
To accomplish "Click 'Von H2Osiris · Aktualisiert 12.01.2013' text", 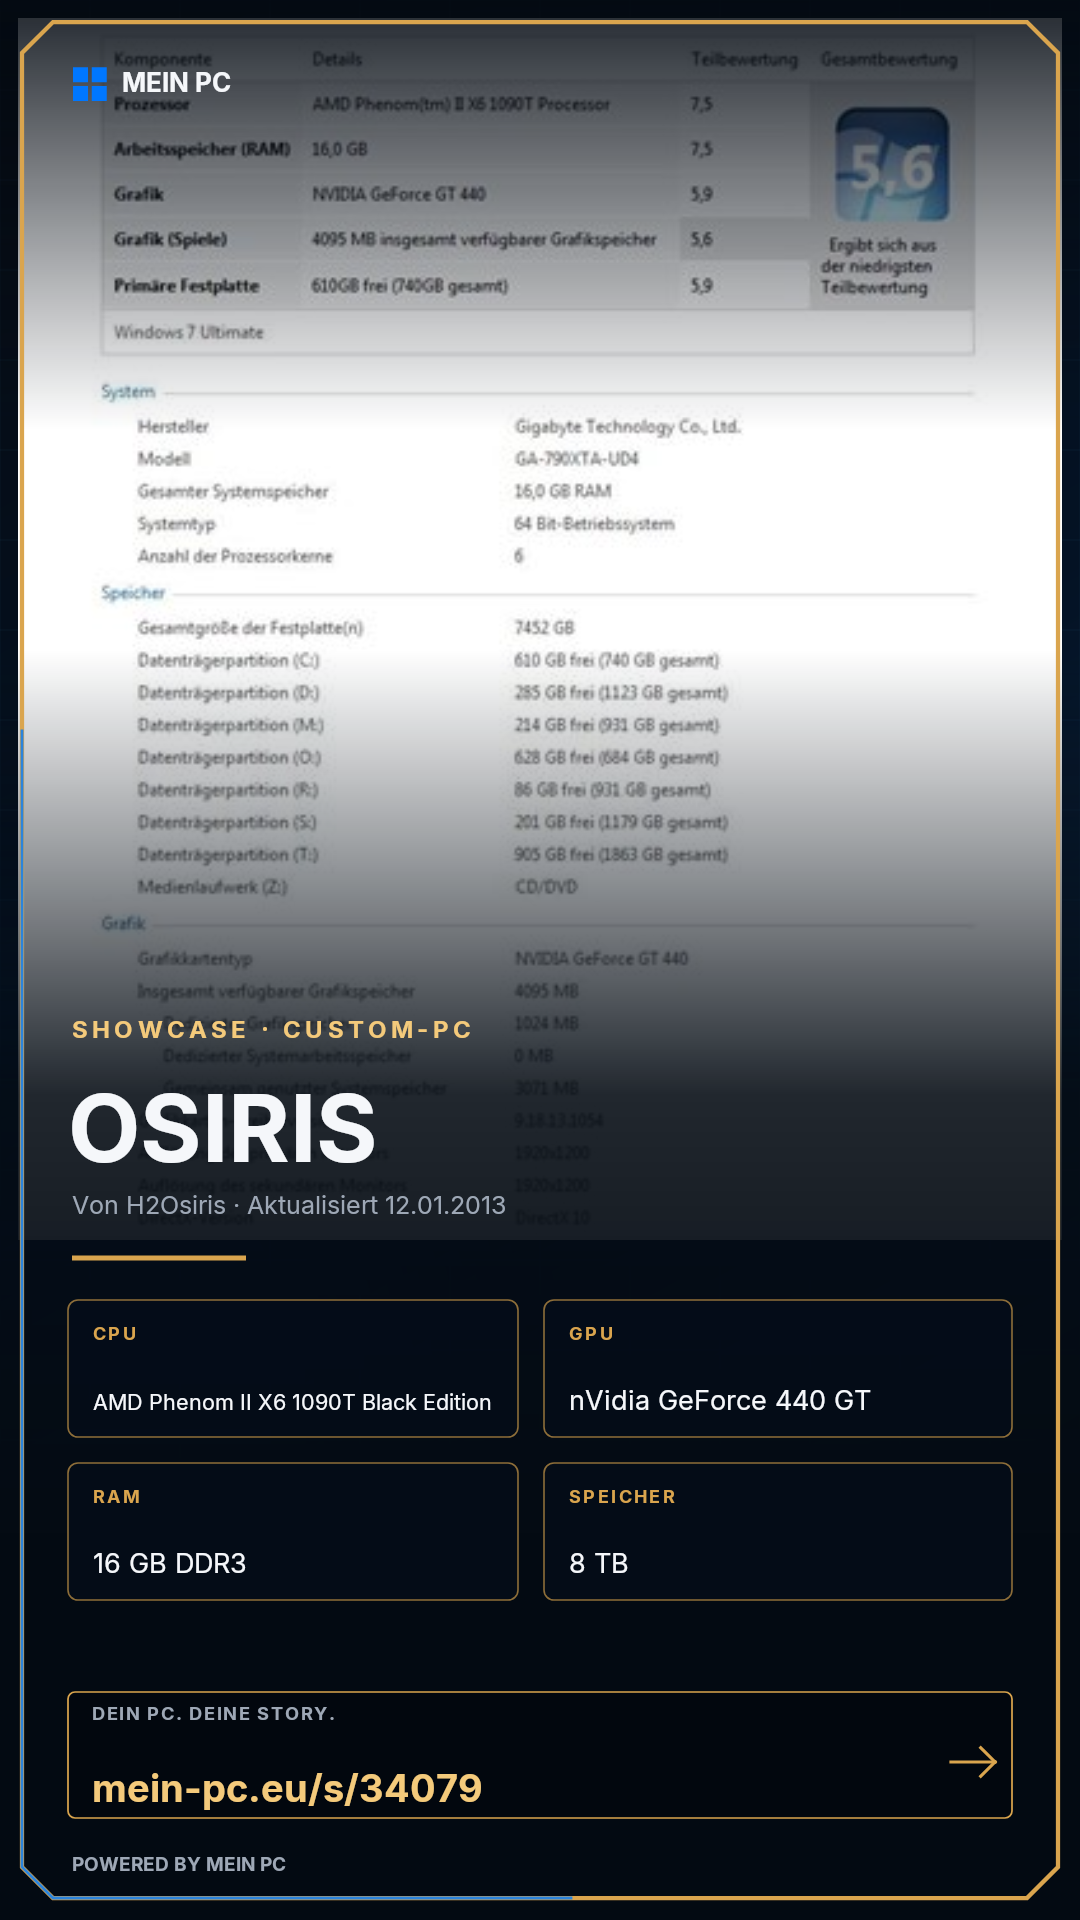I will pyautogui.click(x=289, y=1205).
